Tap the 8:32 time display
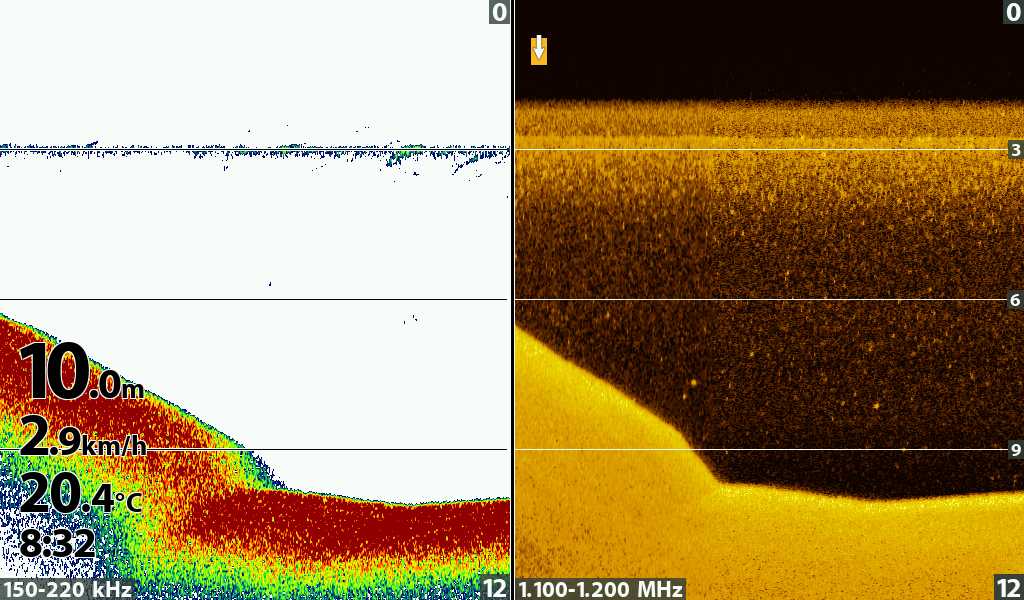 (57, 545)
